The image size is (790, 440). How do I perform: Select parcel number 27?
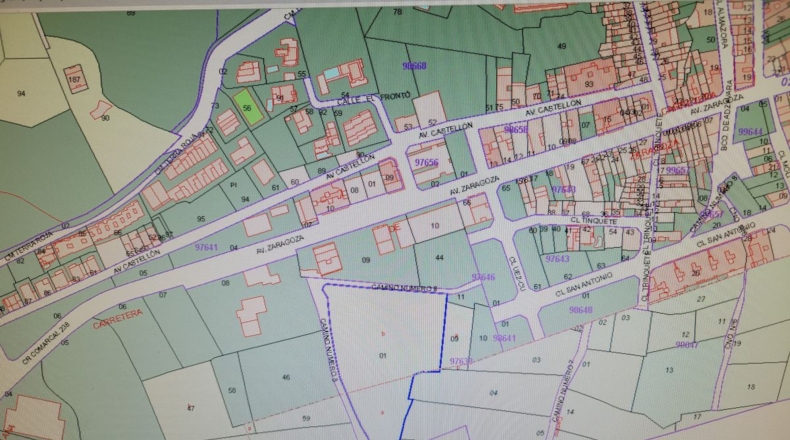(x=701, y=299)
